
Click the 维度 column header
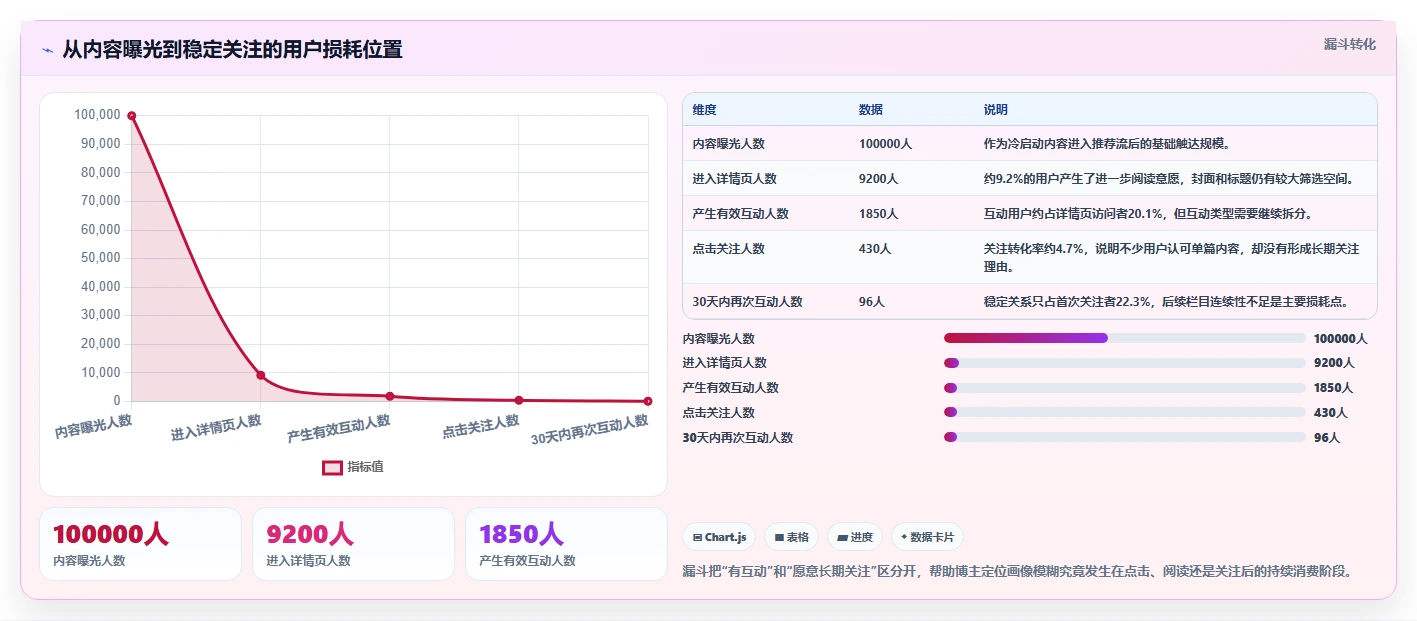coord(704,110)
